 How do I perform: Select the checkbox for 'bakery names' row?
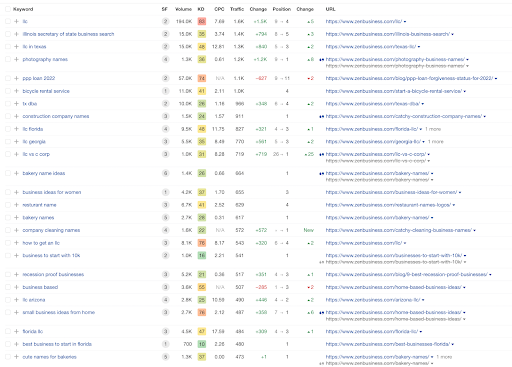coord(8,218)
